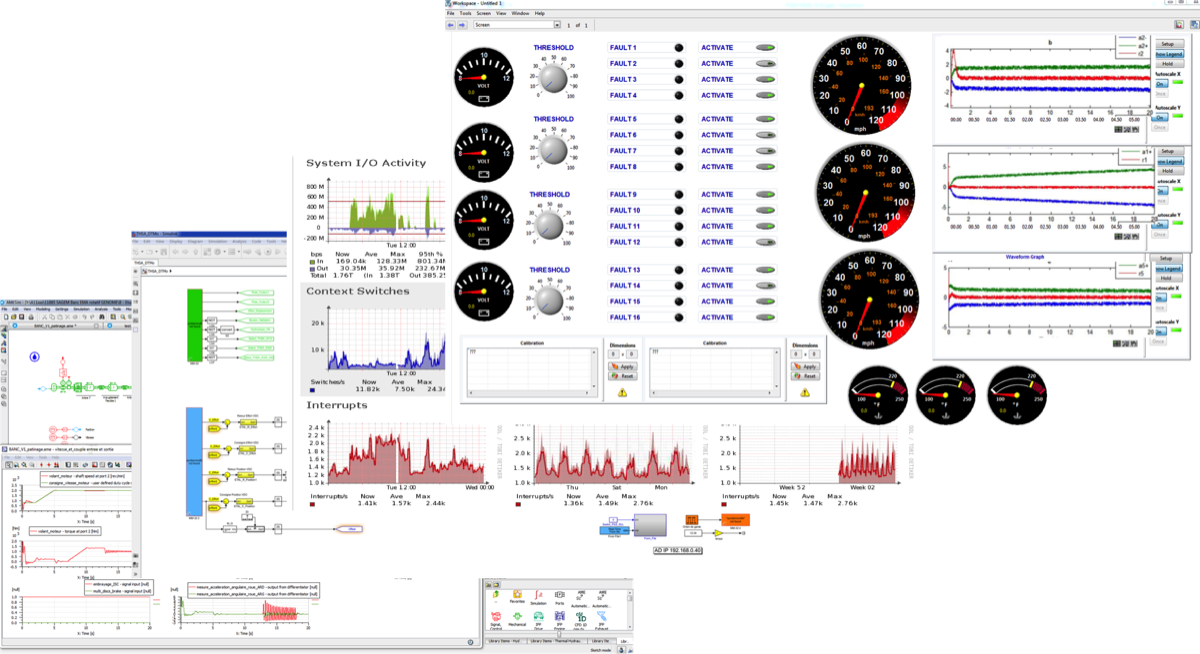Toggle the ACTIVATE switch for FAULT 13
This screenshot has width=1200, height=654.
(766, 270)
